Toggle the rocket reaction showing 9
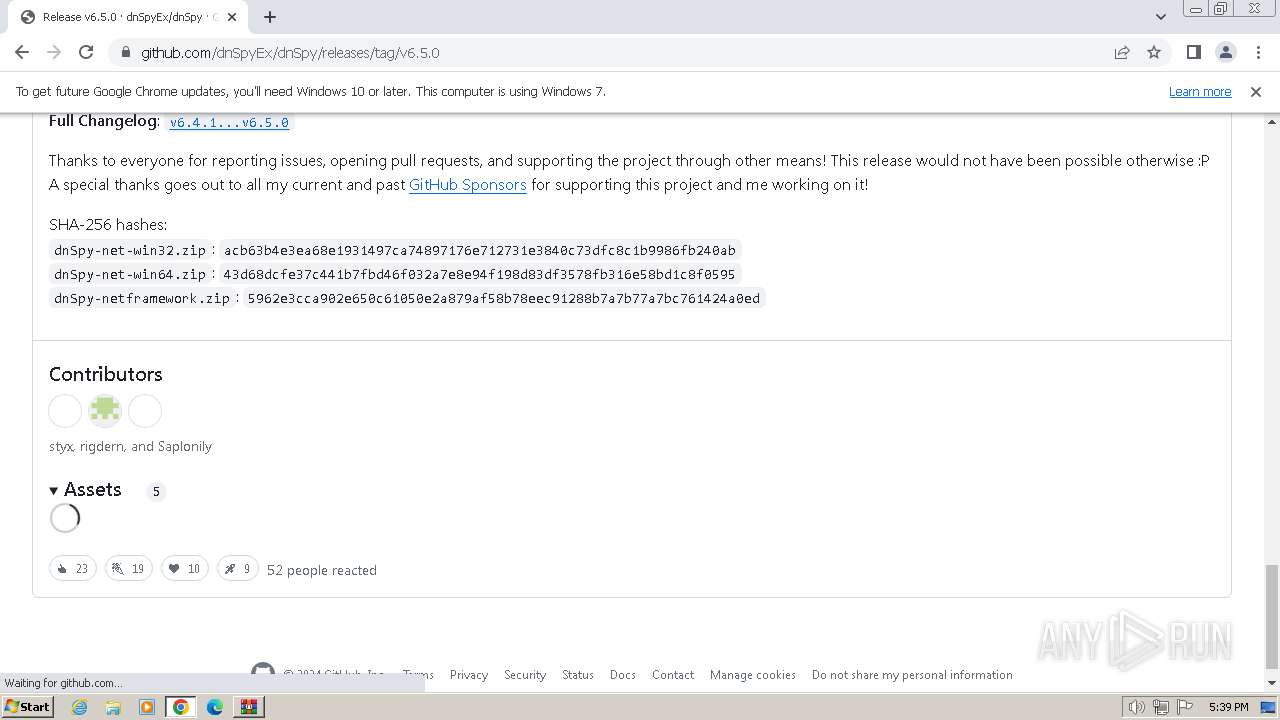Screen dimensions: 1280x720 point(238,569)
